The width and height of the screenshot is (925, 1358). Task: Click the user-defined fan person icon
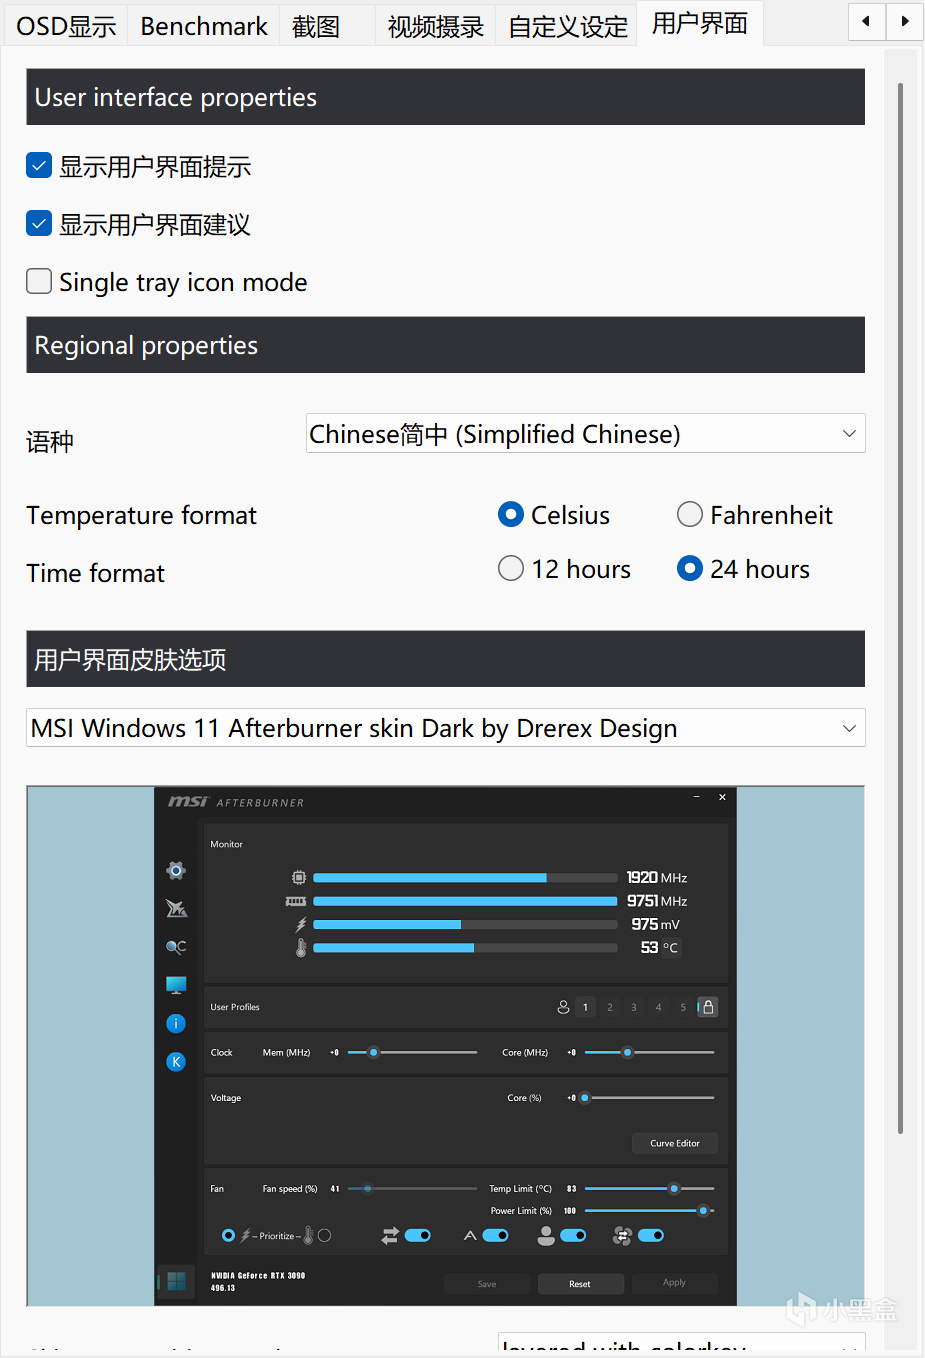pyautogui.click(x=546, y=1236)
